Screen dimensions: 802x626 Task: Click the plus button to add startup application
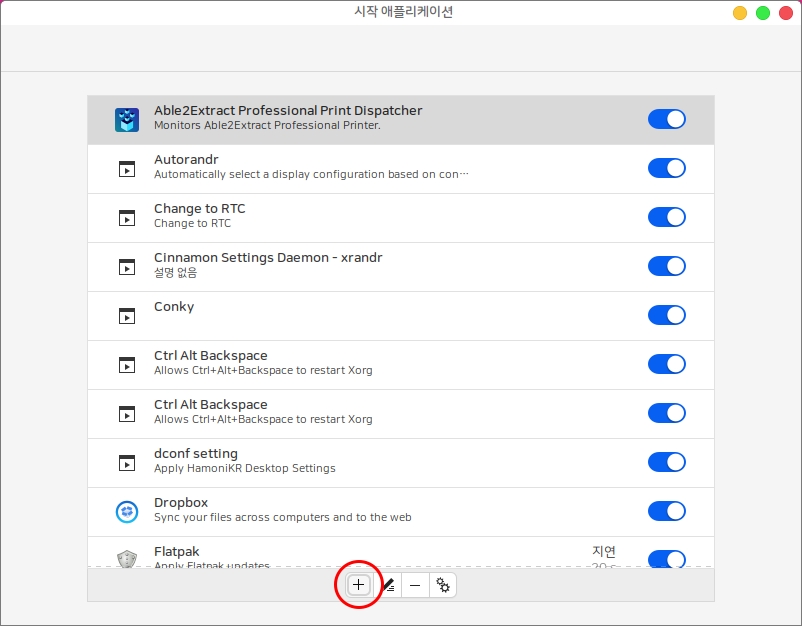tap(358, 585)
